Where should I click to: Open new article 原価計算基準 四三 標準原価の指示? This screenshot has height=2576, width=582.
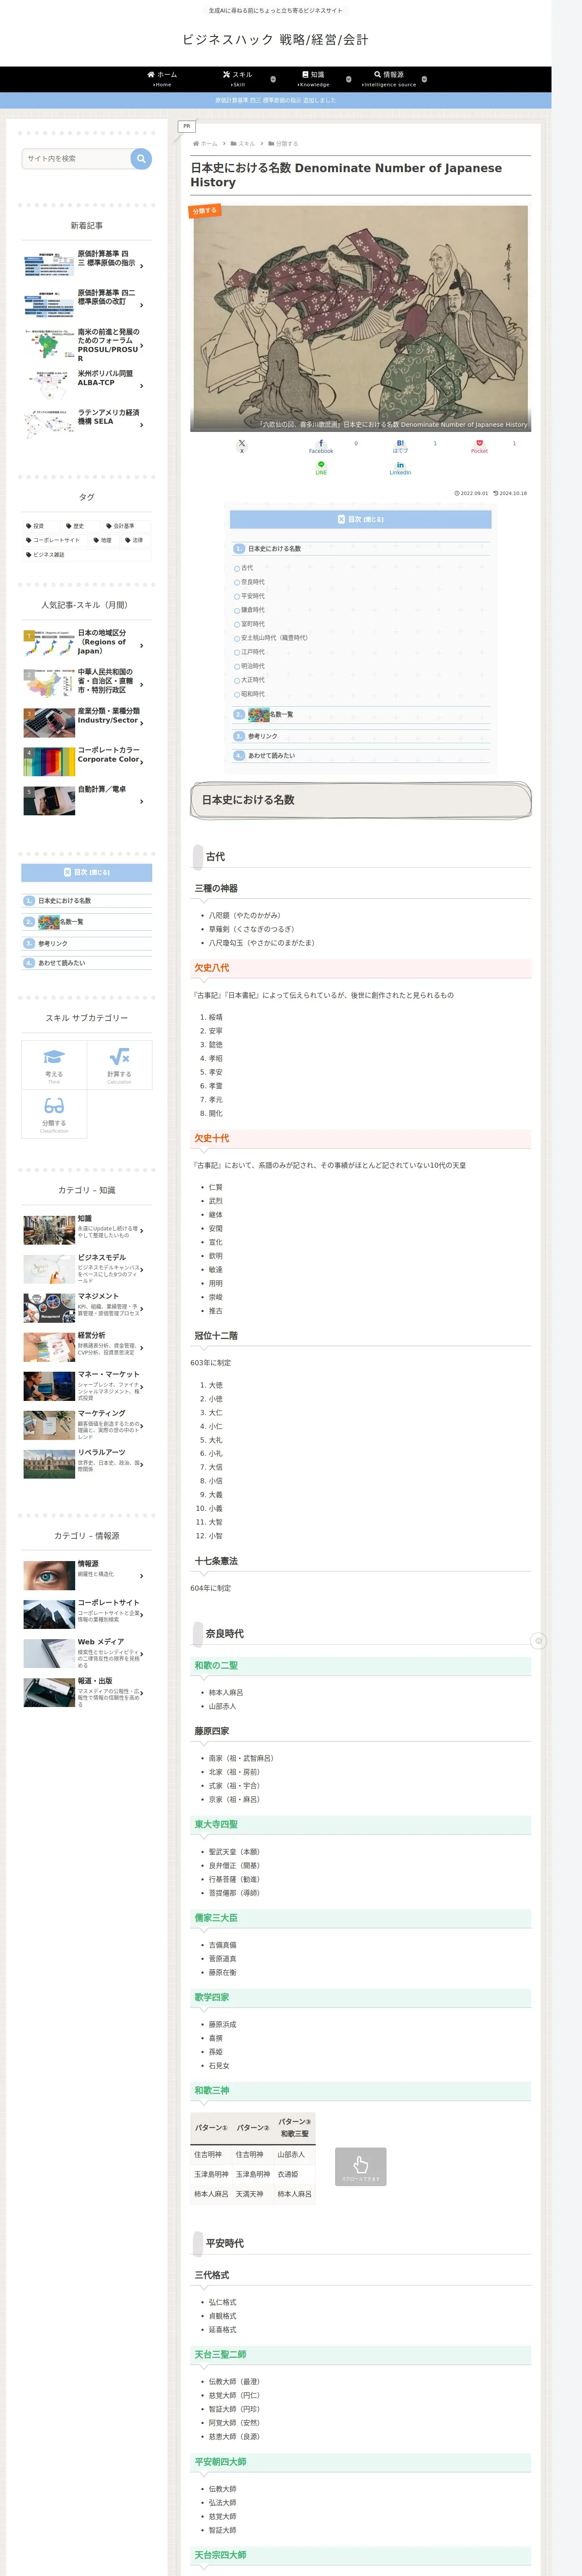pos(87,265)
